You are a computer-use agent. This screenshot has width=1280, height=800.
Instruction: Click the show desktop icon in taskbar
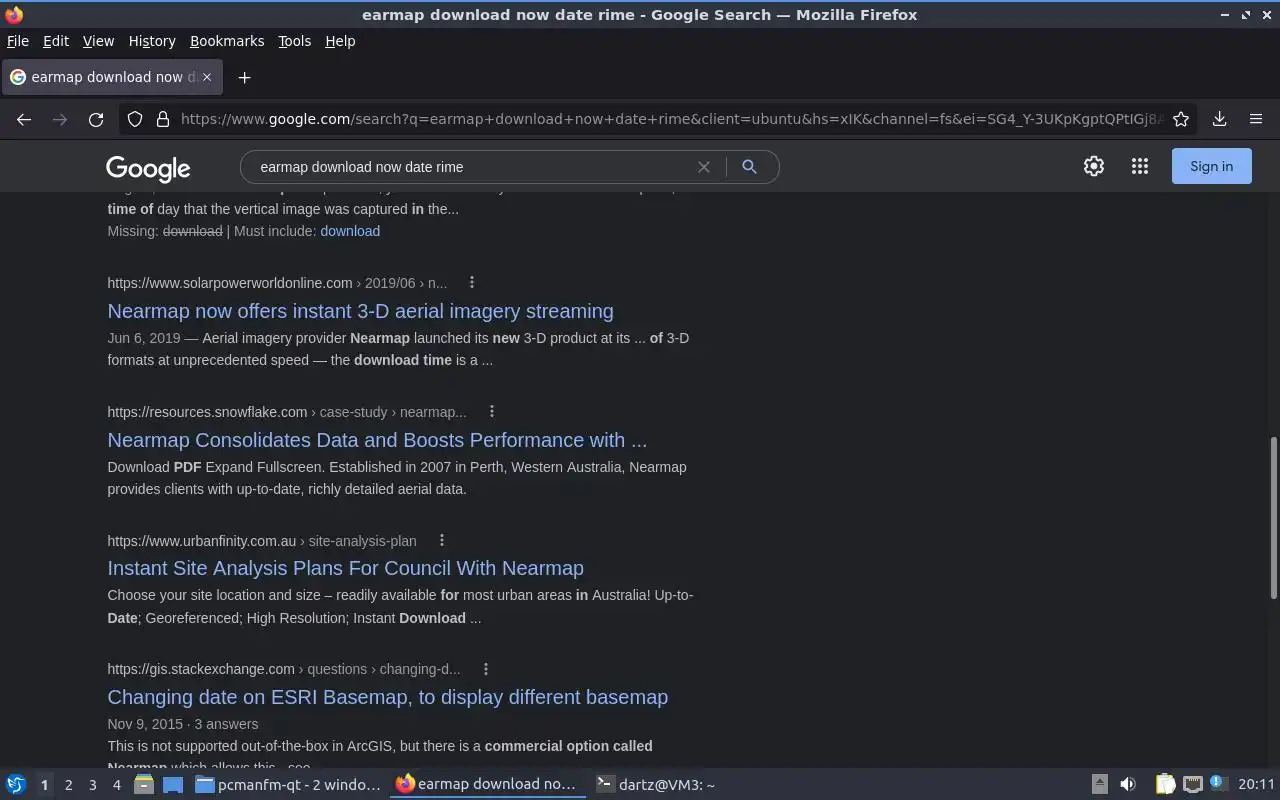(173, 785)
